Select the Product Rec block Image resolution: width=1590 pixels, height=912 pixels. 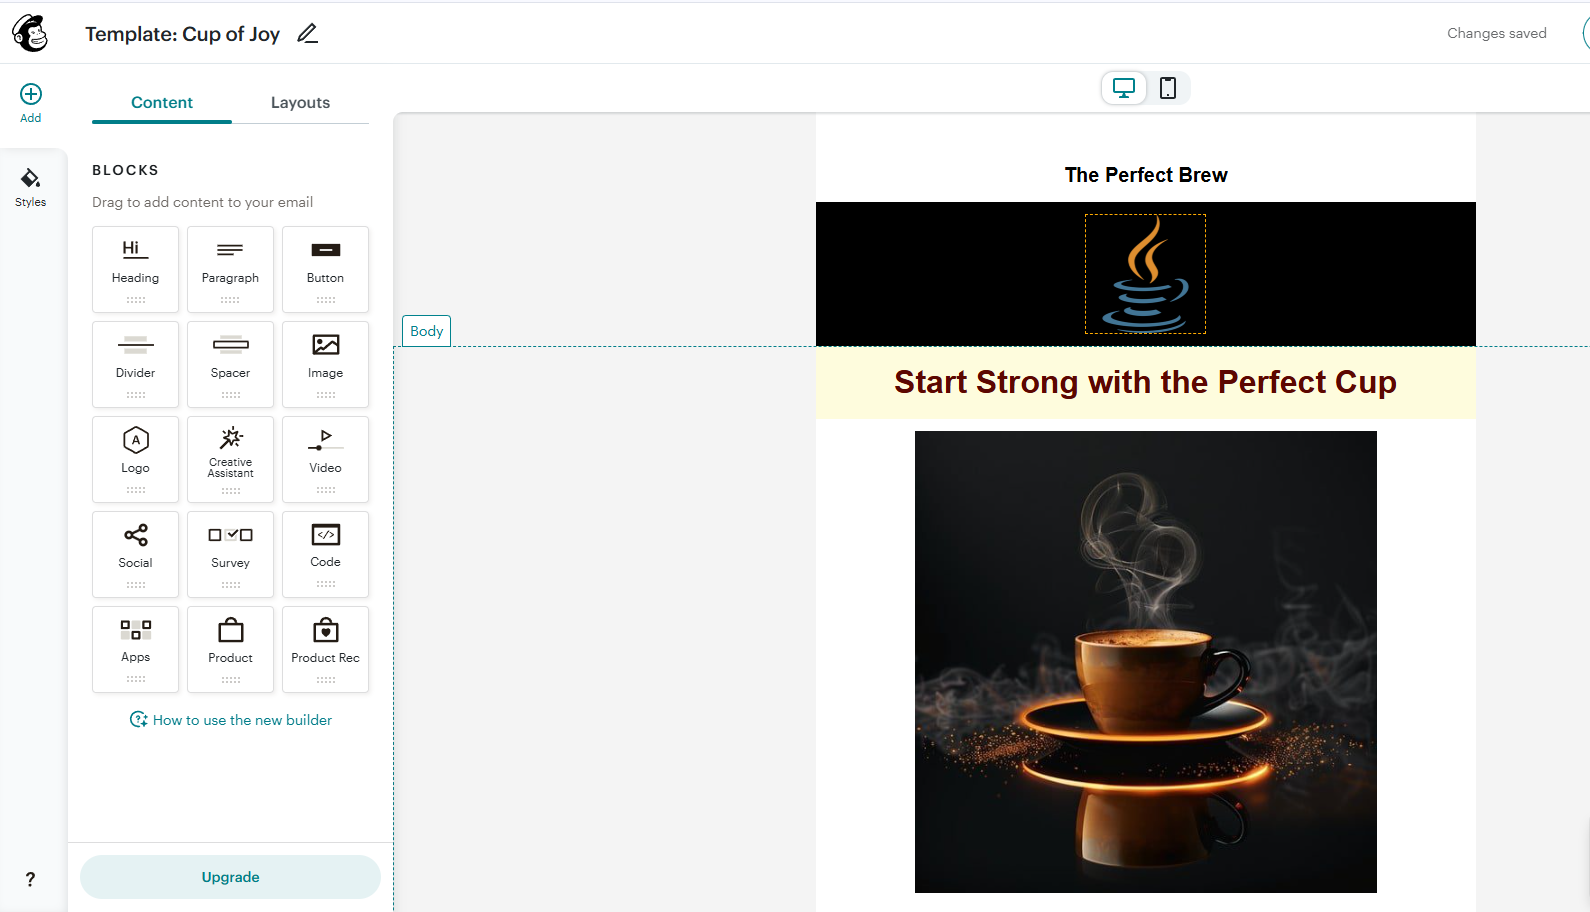click(x=325, y=649)
